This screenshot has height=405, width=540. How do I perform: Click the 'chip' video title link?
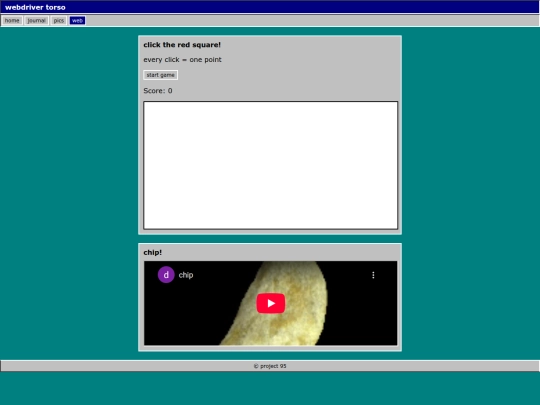tap(186, 275)
